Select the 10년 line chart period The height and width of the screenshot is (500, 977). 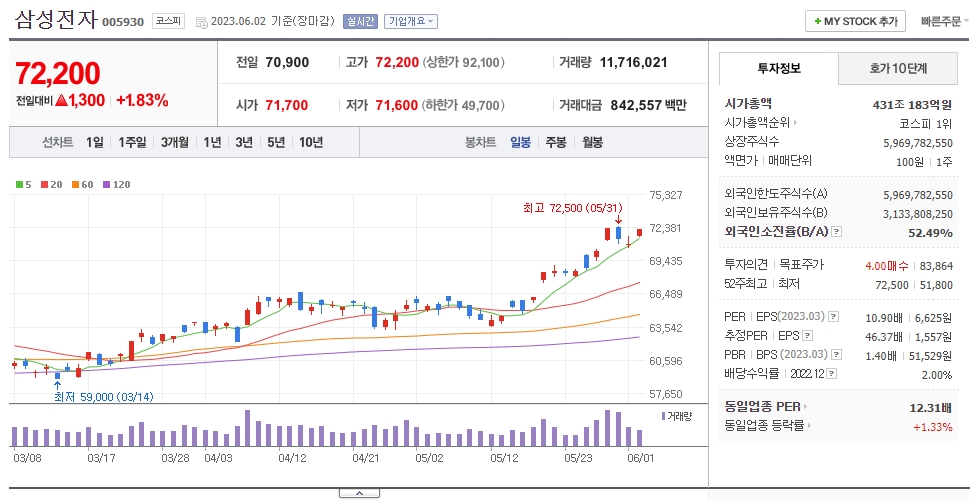point(311,142)
